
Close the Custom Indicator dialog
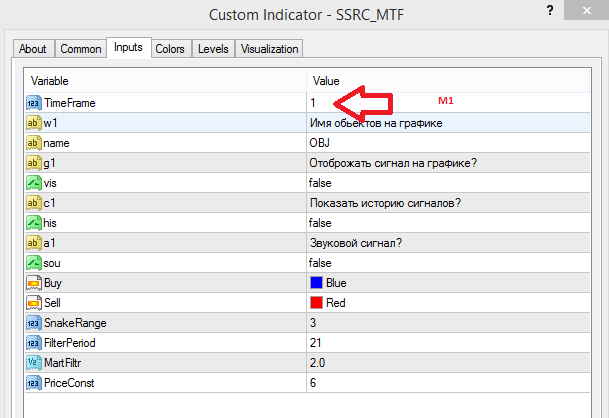tap(586, 10)
